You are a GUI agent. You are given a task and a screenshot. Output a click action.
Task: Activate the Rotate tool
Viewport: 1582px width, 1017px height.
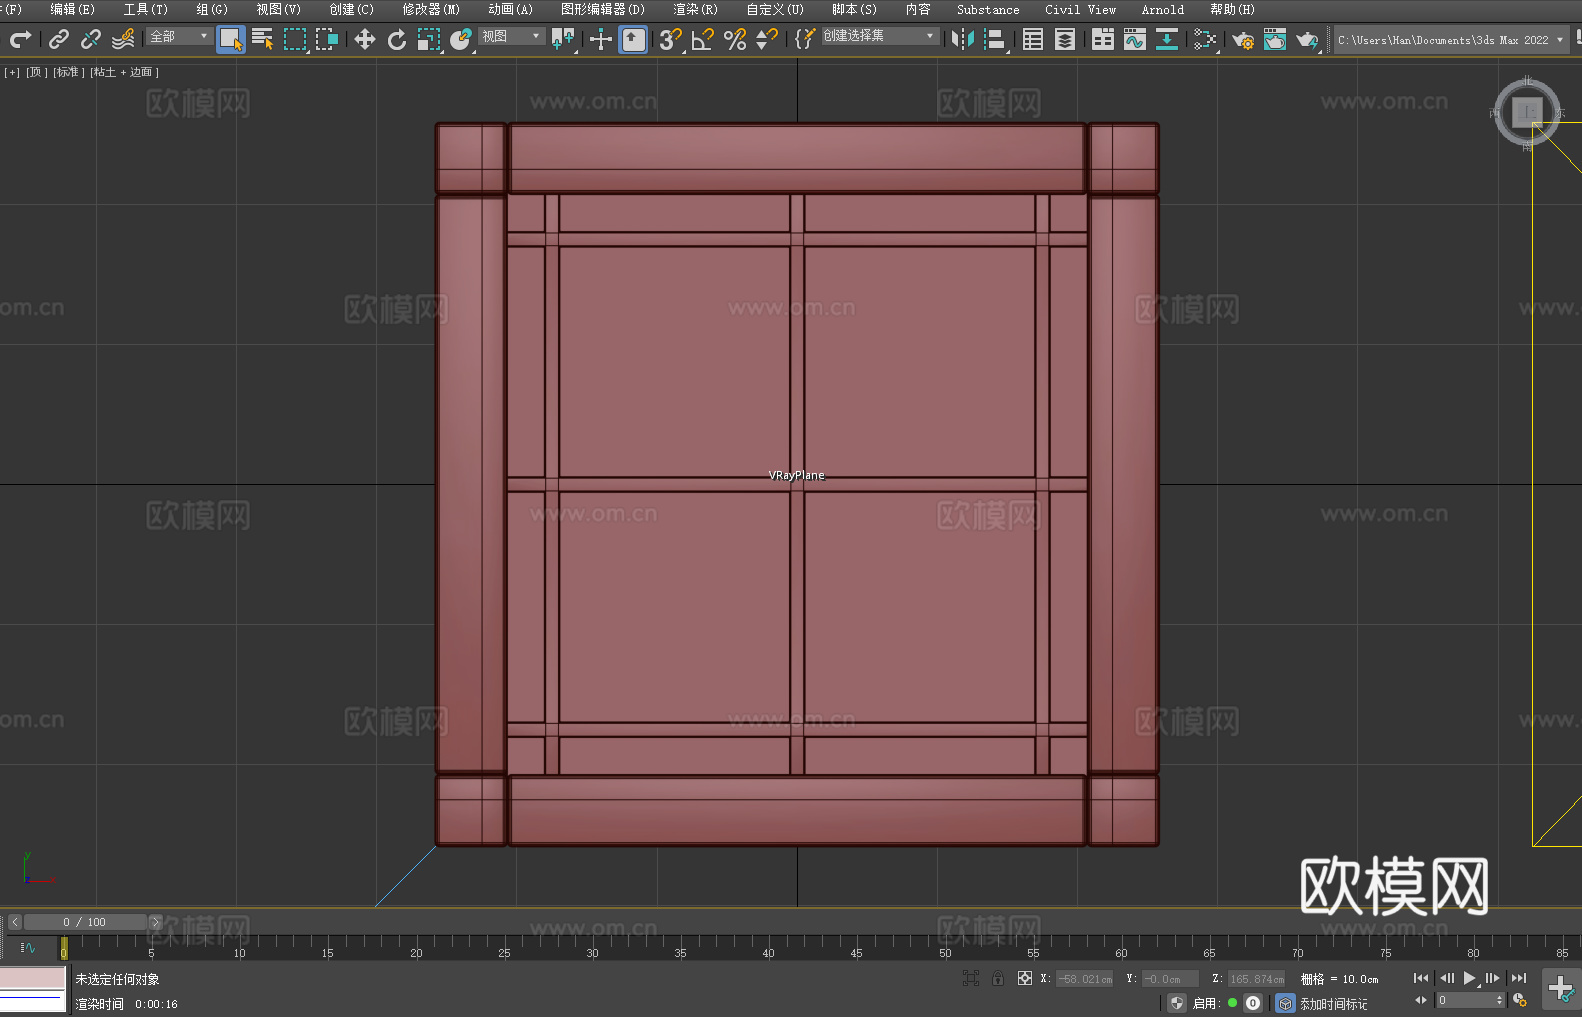click(x=397, y=39)
